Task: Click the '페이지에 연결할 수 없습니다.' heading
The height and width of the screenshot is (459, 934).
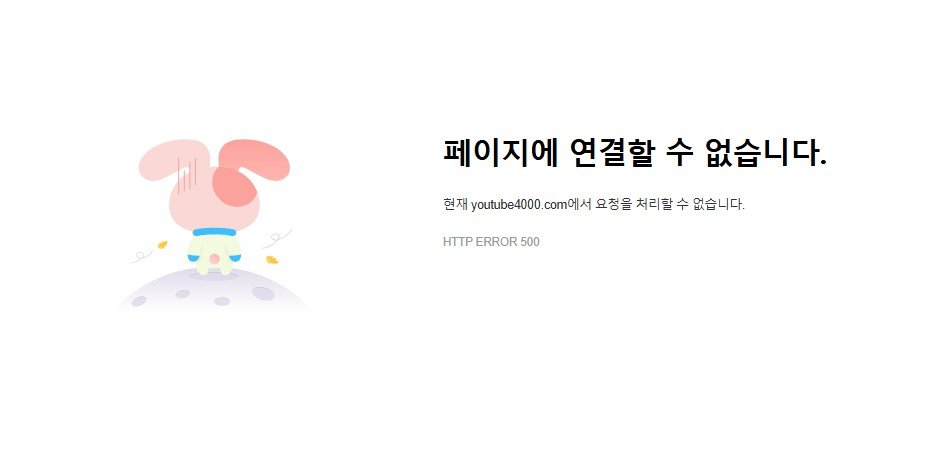Action: pos(635,152)
